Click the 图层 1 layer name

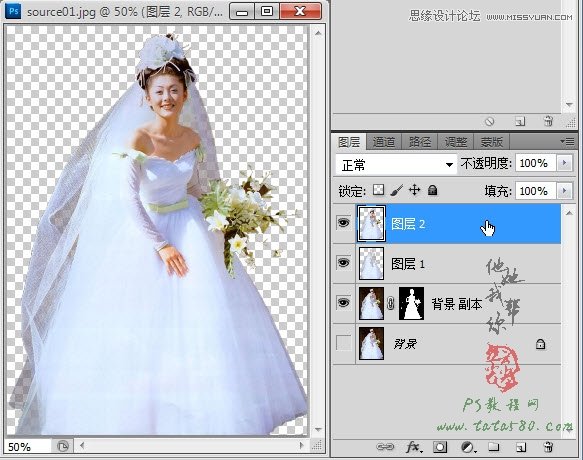pos(408,264)
